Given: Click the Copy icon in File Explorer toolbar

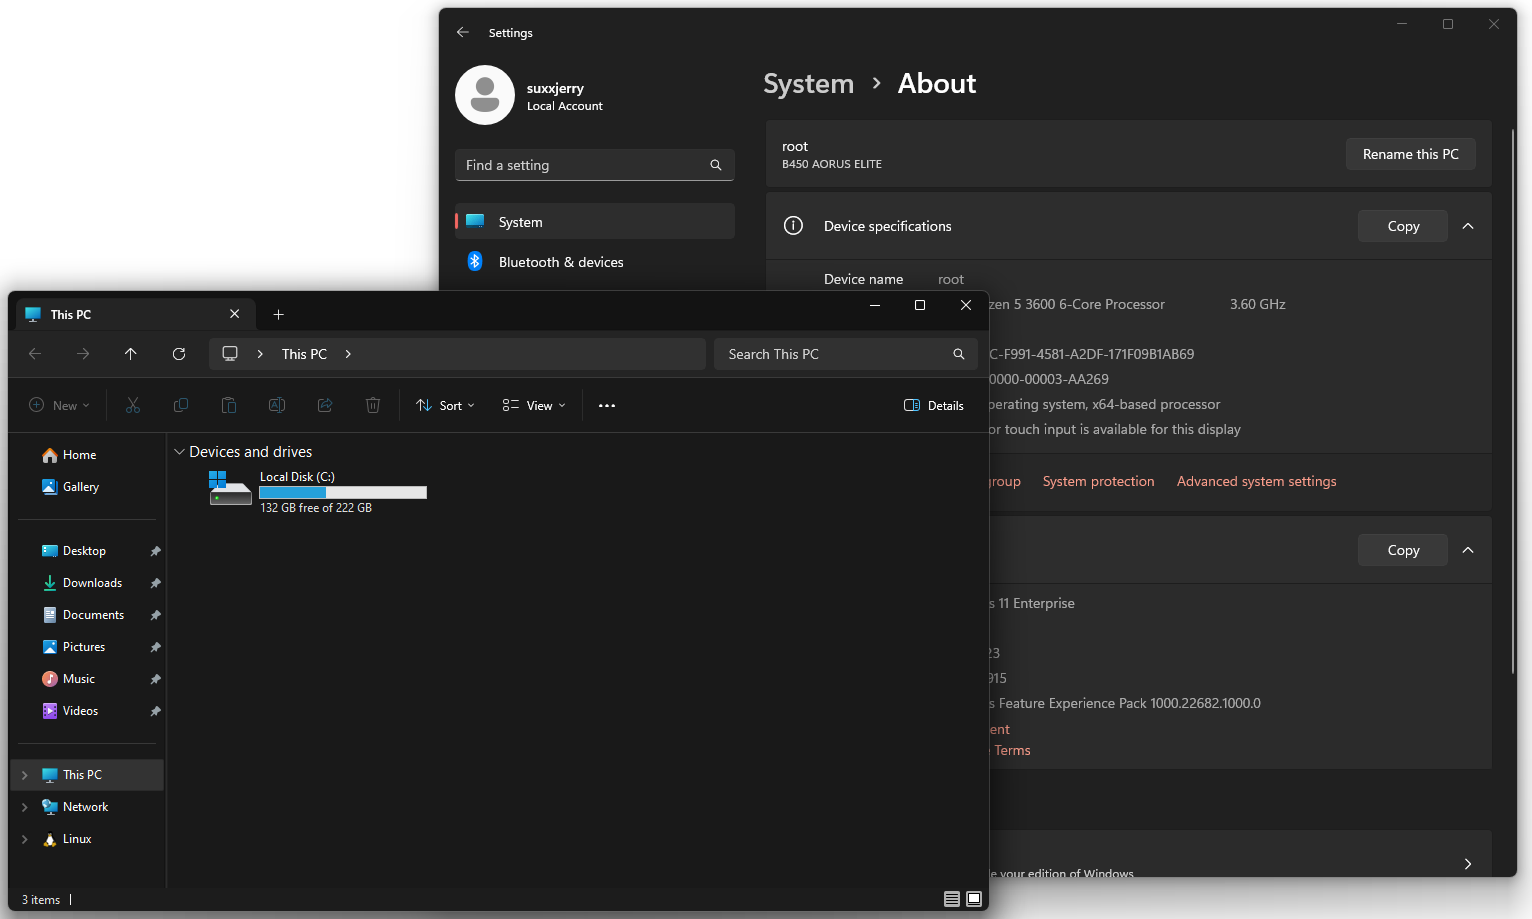Looking at the screenshot, I should [x=181, y=405].
